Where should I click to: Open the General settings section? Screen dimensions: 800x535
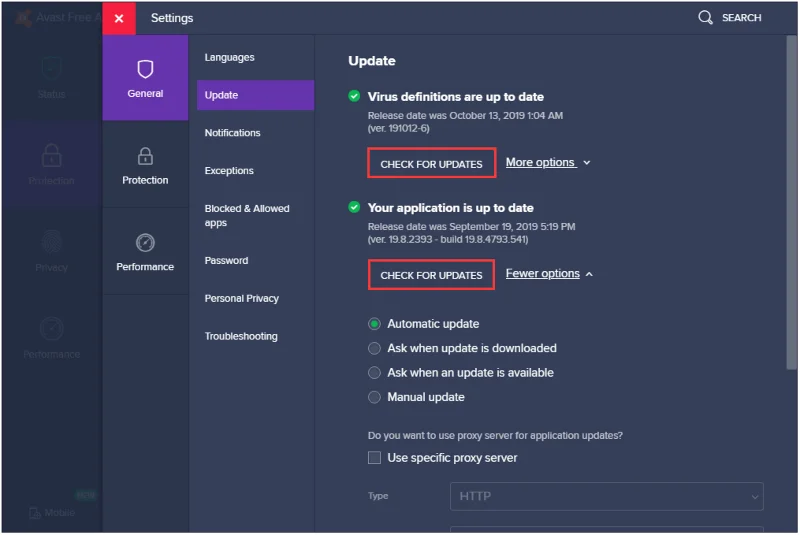145,78
